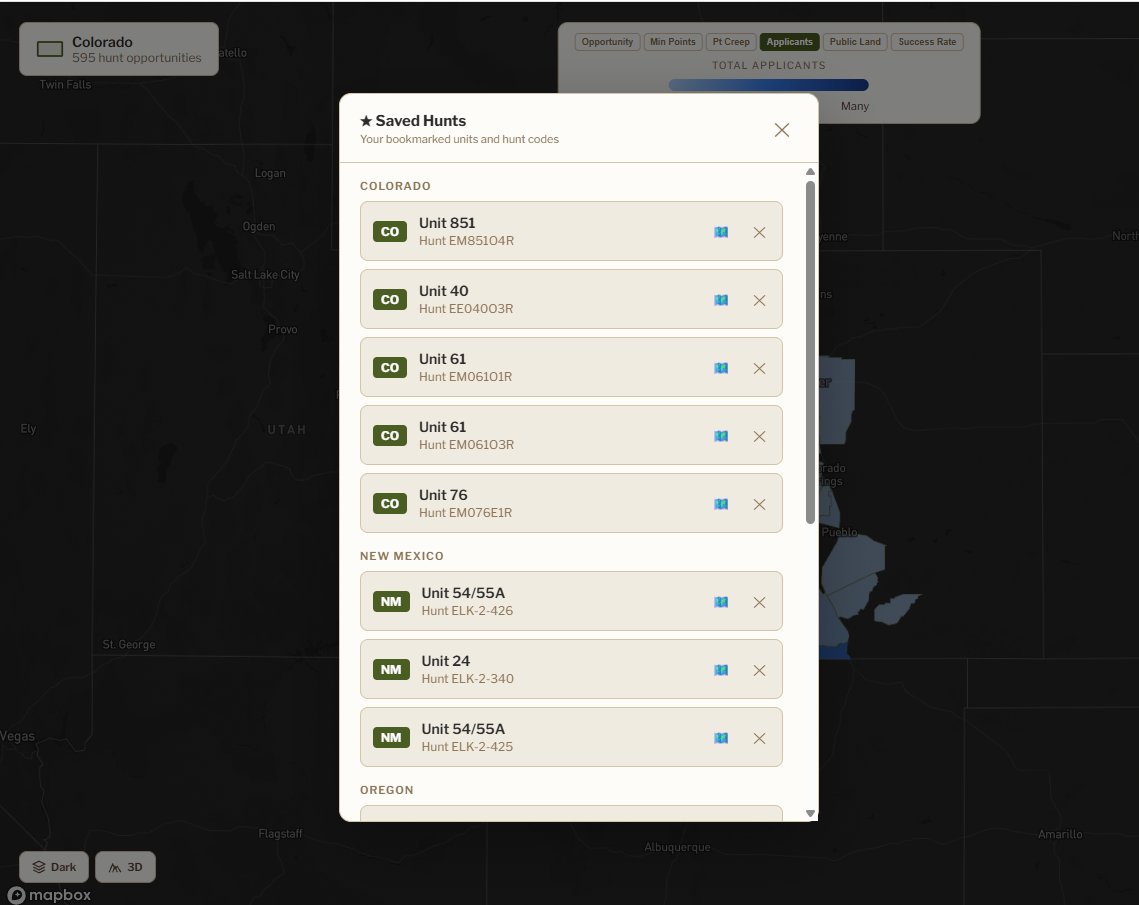Open the map icon next to Unit 24
Viewport: 1139px width, 905px height.
coord(721,669)
